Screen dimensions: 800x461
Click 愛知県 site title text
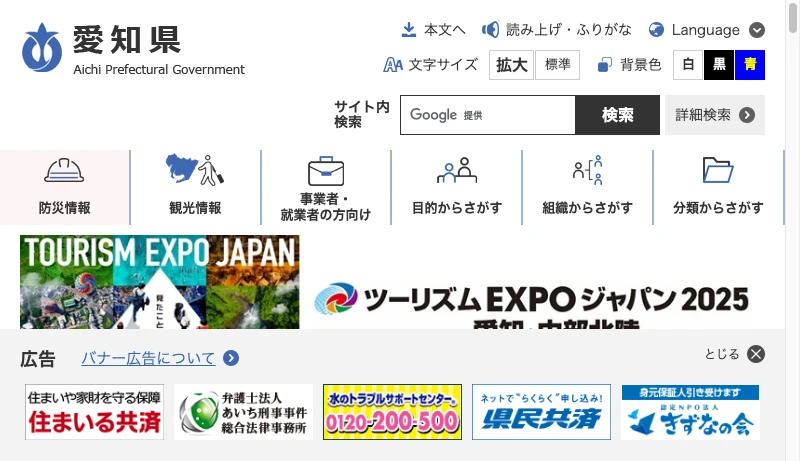pyautogui.click(x=127, y=39)
